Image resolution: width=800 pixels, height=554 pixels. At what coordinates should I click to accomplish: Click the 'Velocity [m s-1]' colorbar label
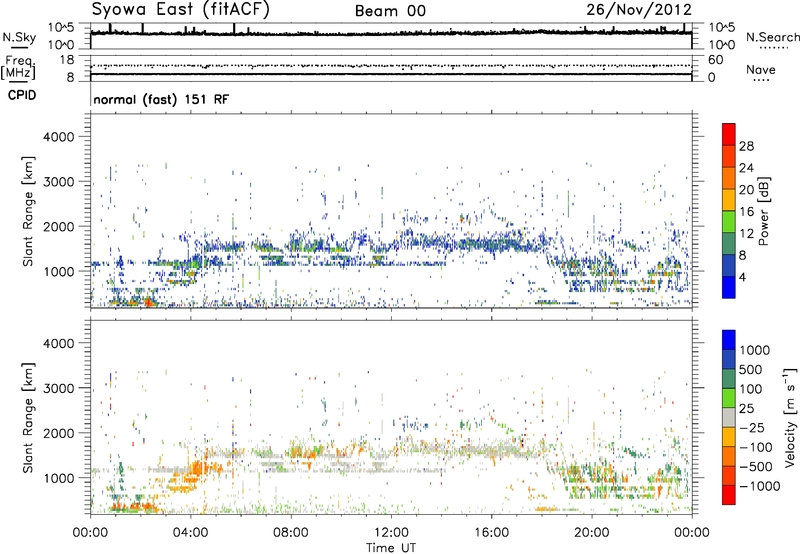791,417
